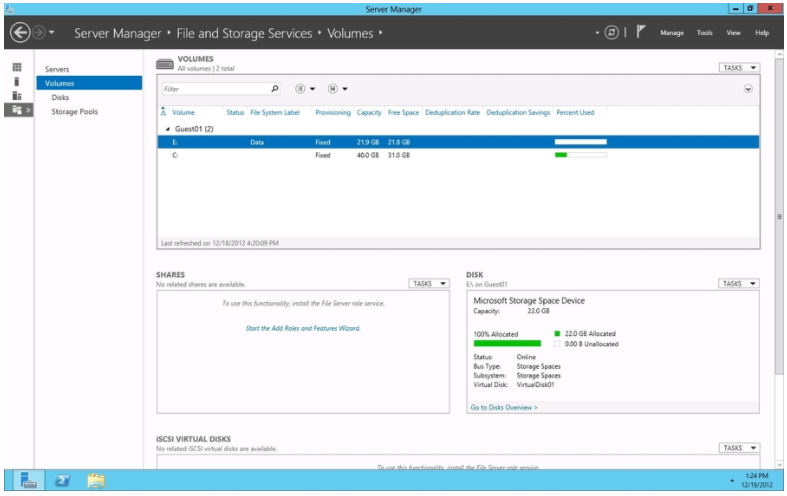Open the notifications flag
The height and width of the screenshot is (496, 787).
click(639, 33)
